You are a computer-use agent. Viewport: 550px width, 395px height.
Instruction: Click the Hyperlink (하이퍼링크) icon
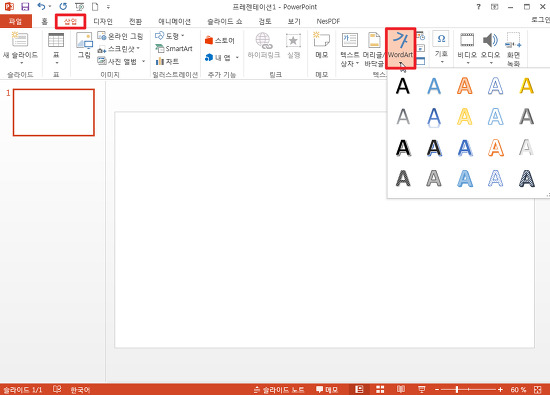point(264,46)
